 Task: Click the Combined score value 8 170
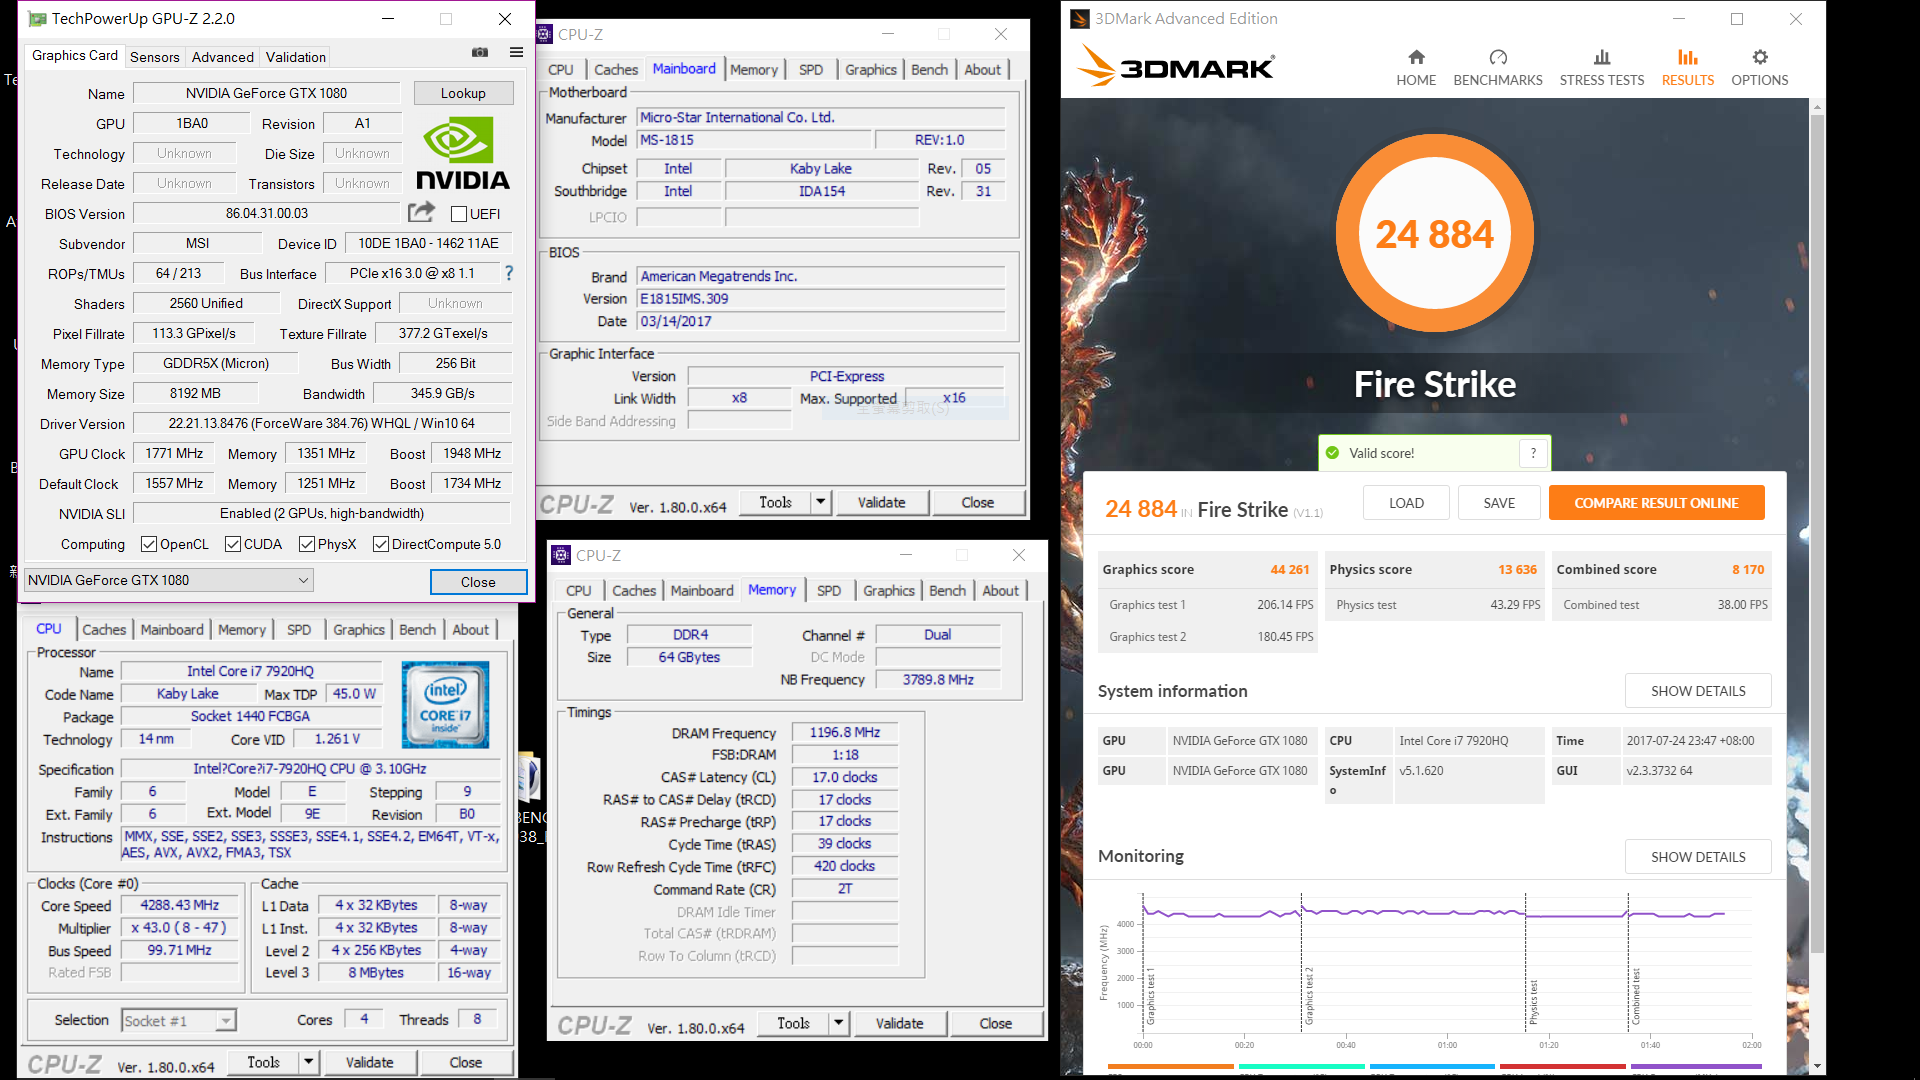click(x=1748, y=569)
